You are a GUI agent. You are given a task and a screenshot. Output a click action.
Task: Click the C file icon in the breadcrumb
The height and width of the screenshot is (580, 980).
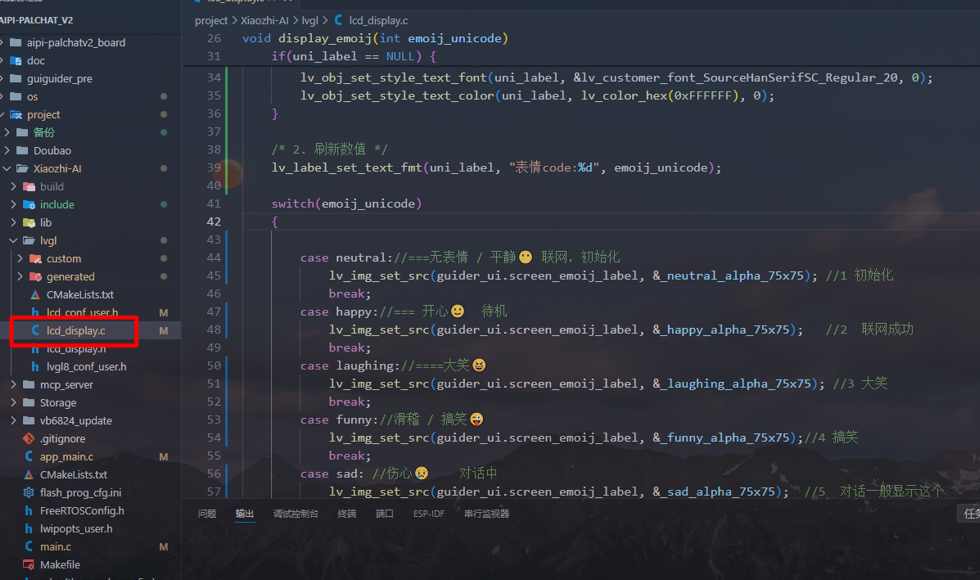338,20
